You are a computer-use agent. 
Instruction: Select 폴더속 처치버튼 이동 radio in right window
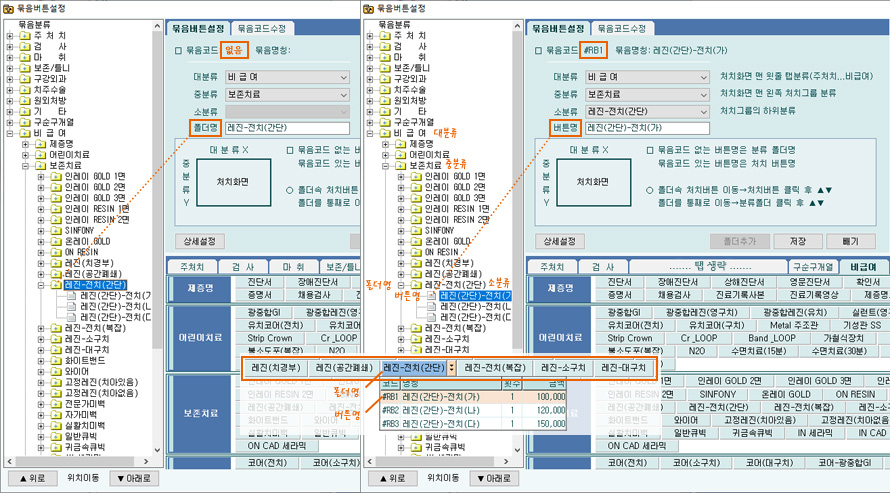tap(651, 190)
